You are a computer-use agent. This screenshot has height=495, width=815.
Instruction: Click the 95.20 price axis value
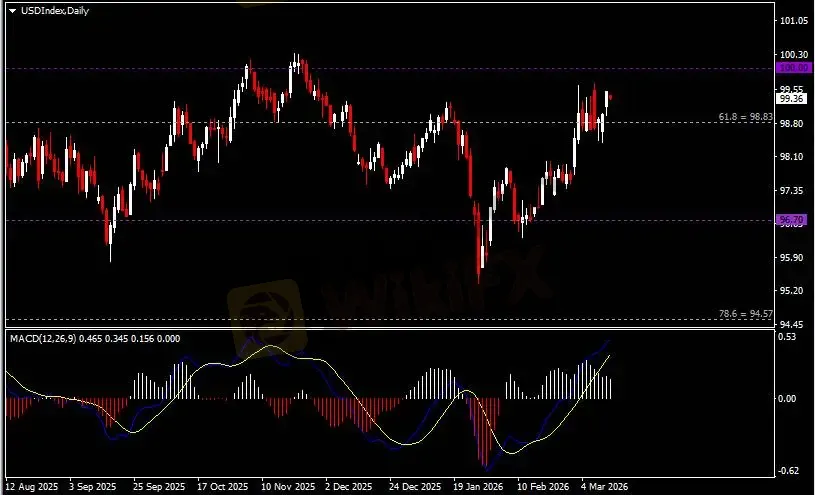click(x=793, y=291)
